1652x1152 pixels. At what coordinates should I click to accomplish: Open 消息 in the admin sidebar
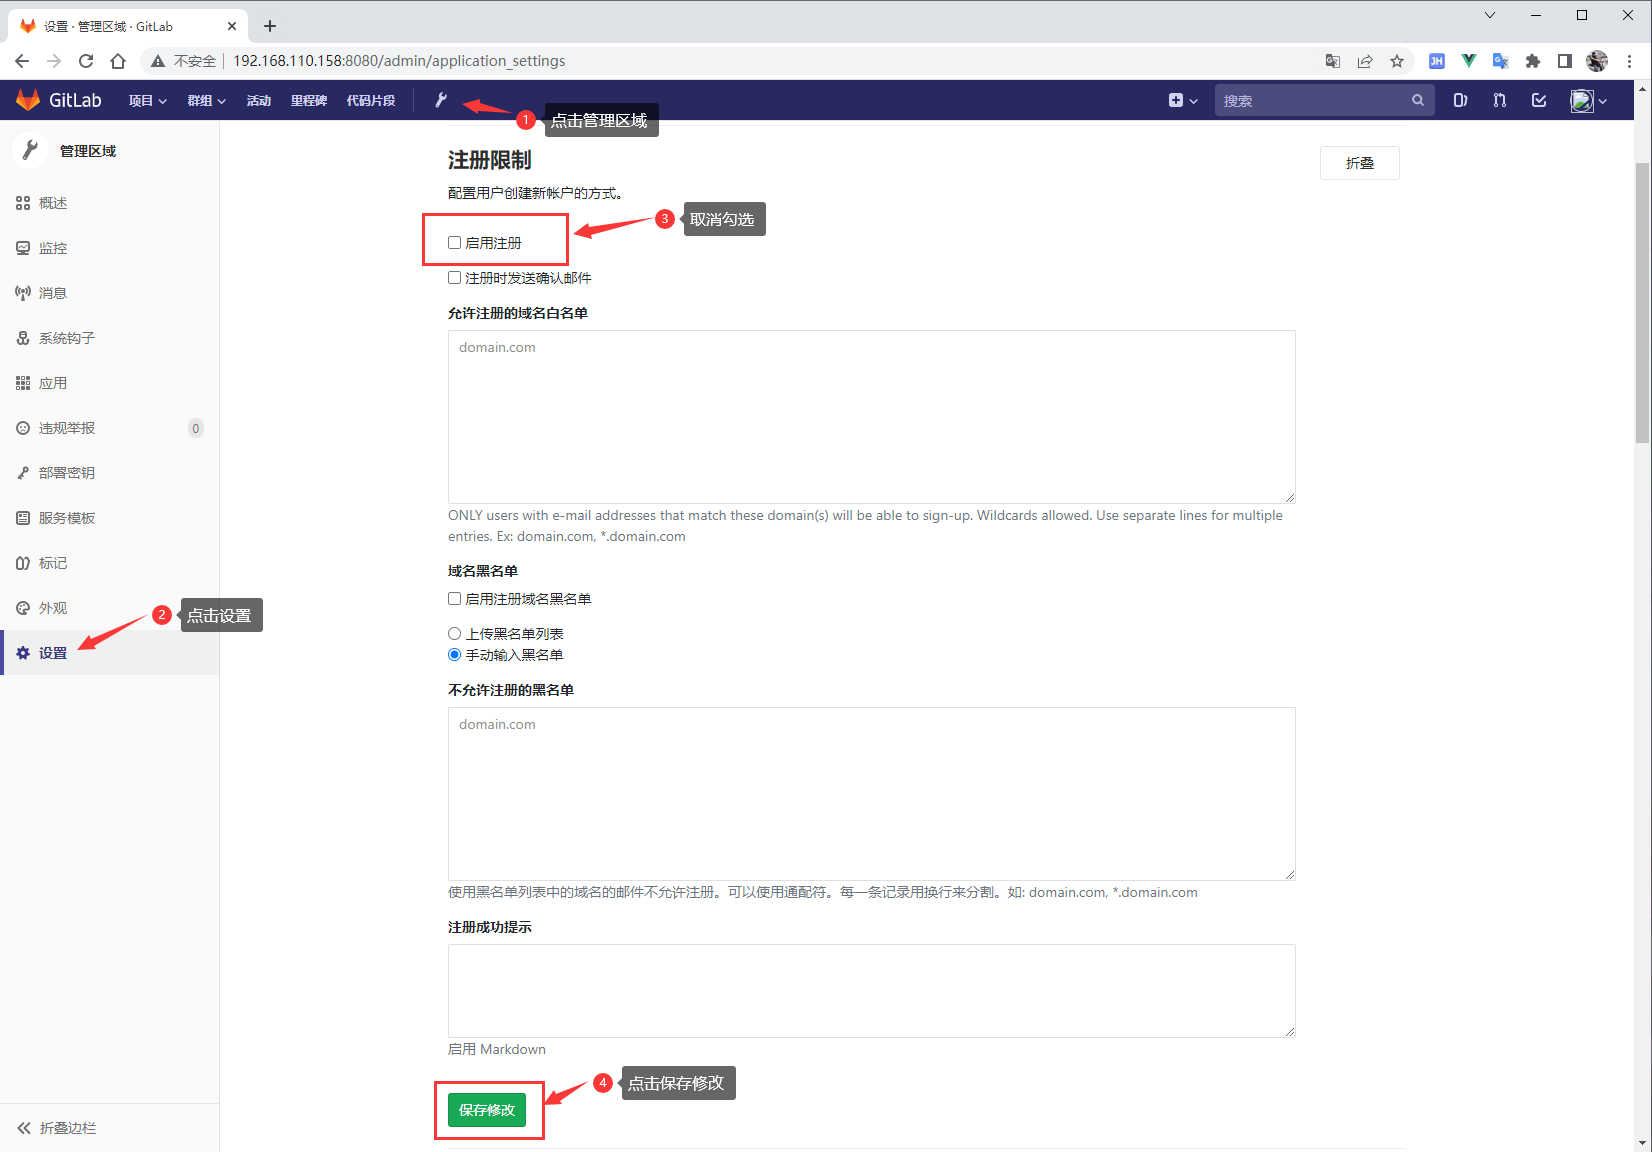click(x=110, y=293)
